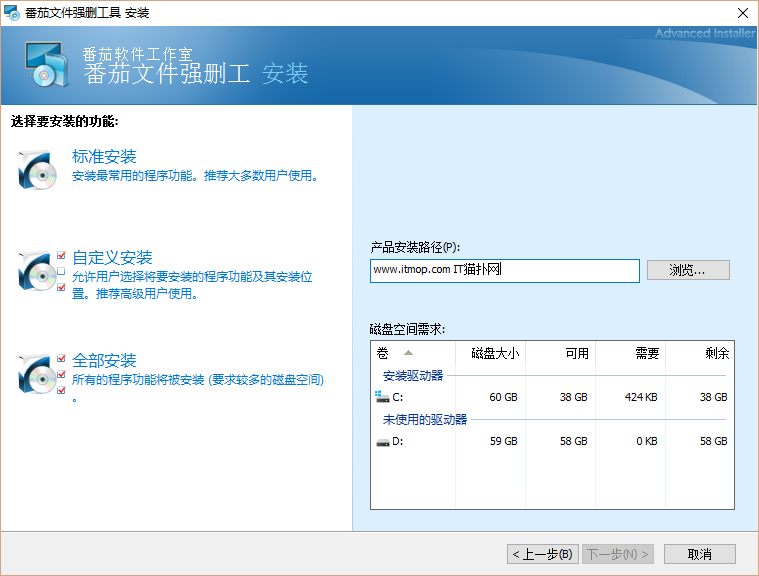Click the 取消 cancel button

pyautogui.click(x=699, y=554)
